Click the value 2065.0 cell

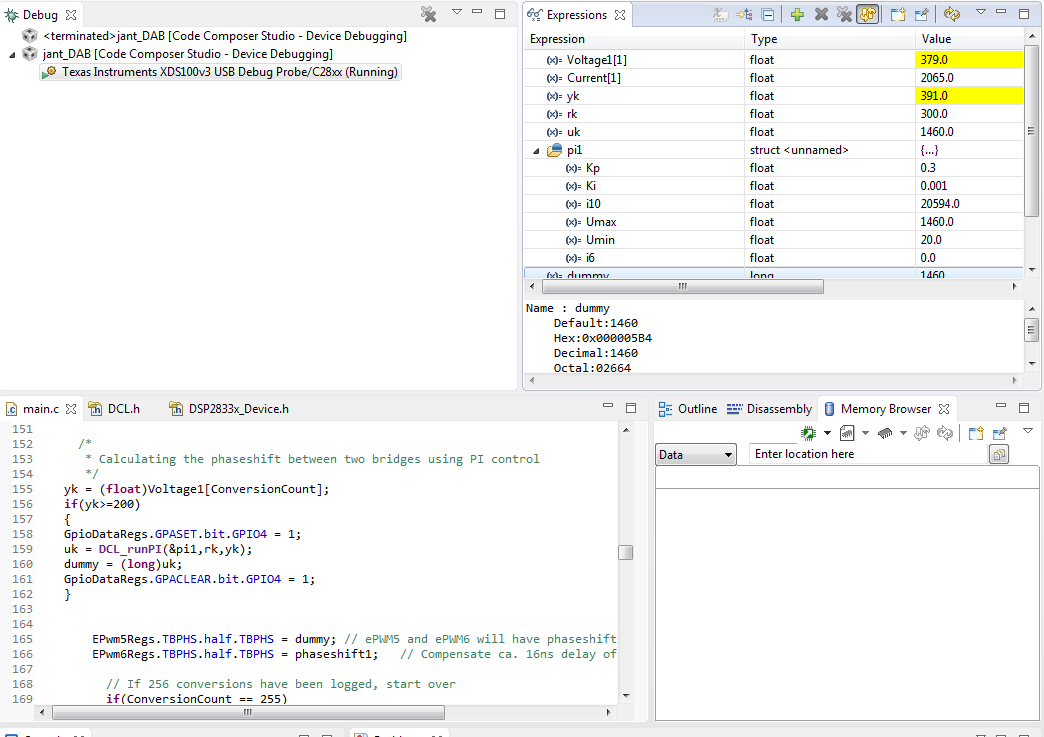click(x=969, y=78)
